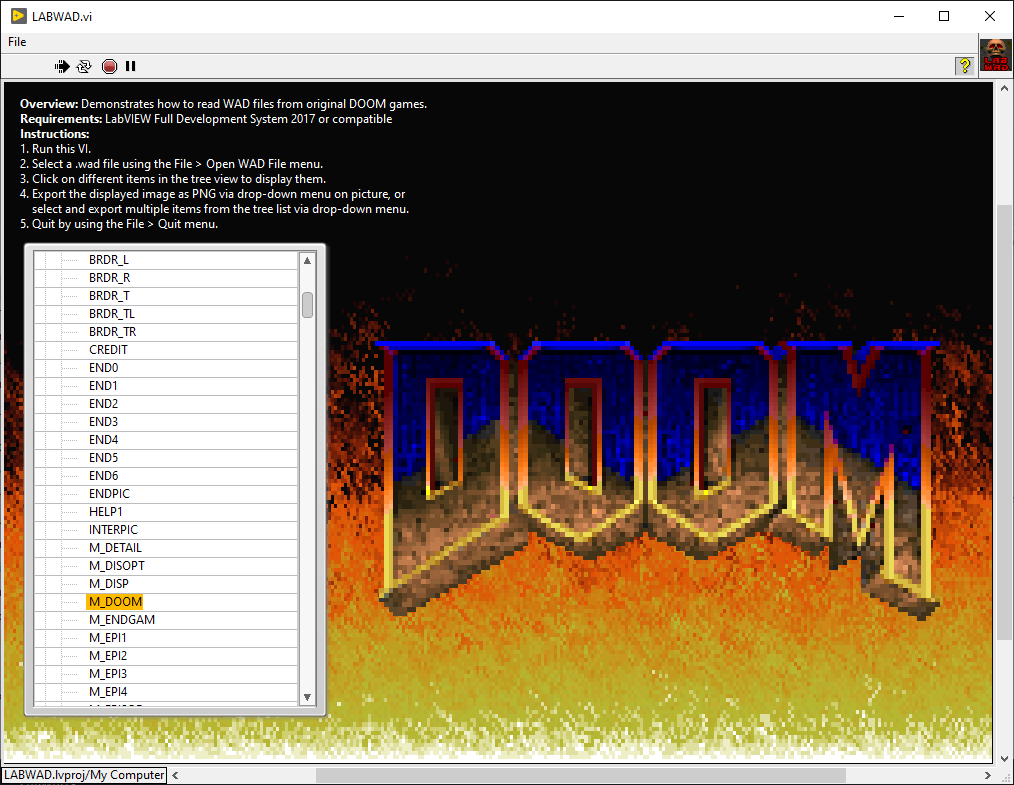Select M_ENDGAM in the tree

click(x=122, y=620)
